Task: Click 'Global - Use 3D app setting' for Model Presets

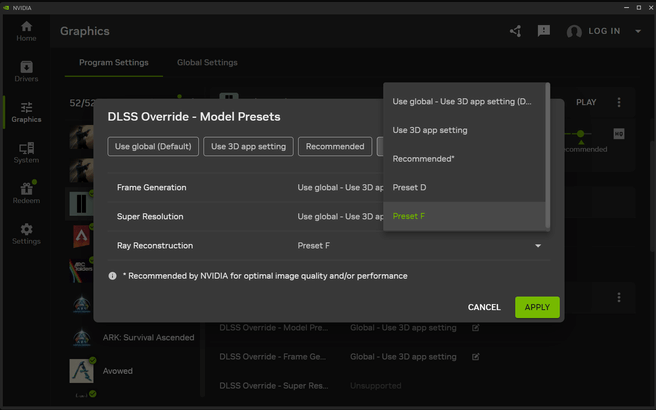Action: pyautogui.click(x=403, y=328)
